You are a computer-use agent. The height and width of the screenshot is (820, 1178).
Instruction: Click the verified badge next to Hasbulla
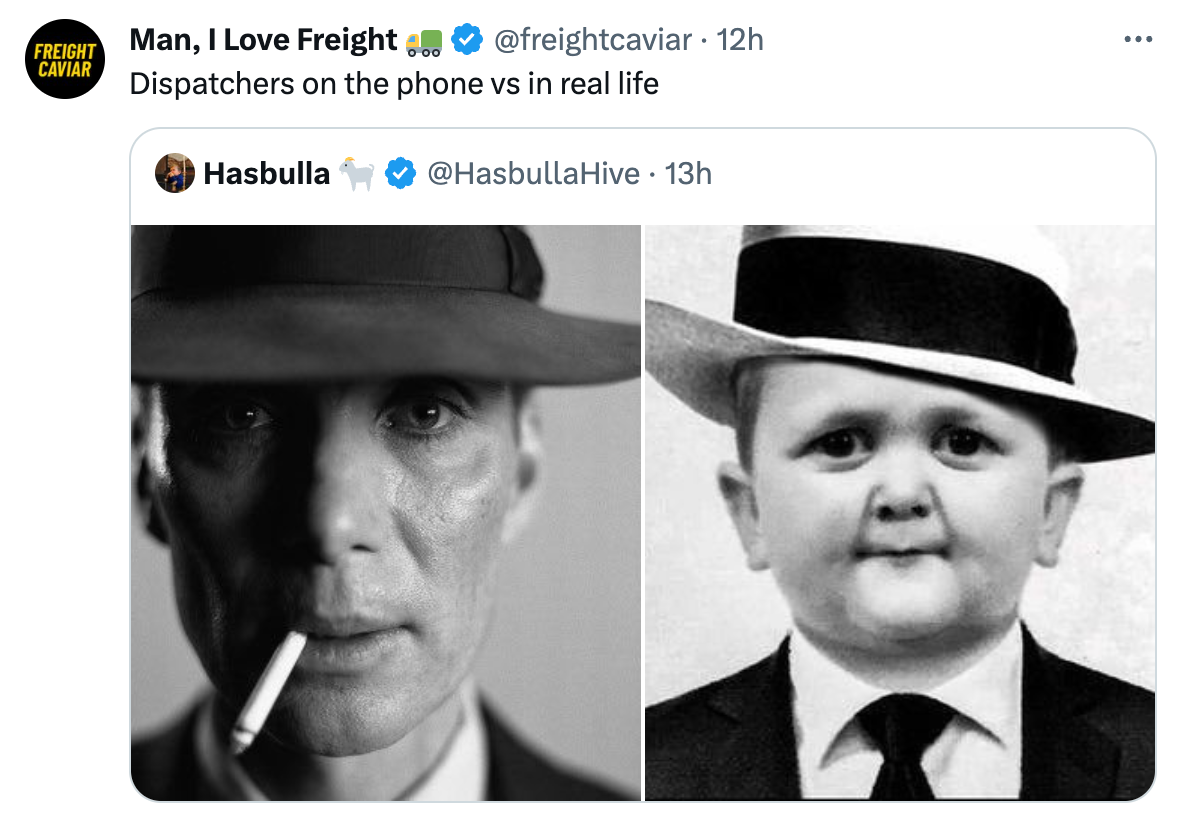401,174
